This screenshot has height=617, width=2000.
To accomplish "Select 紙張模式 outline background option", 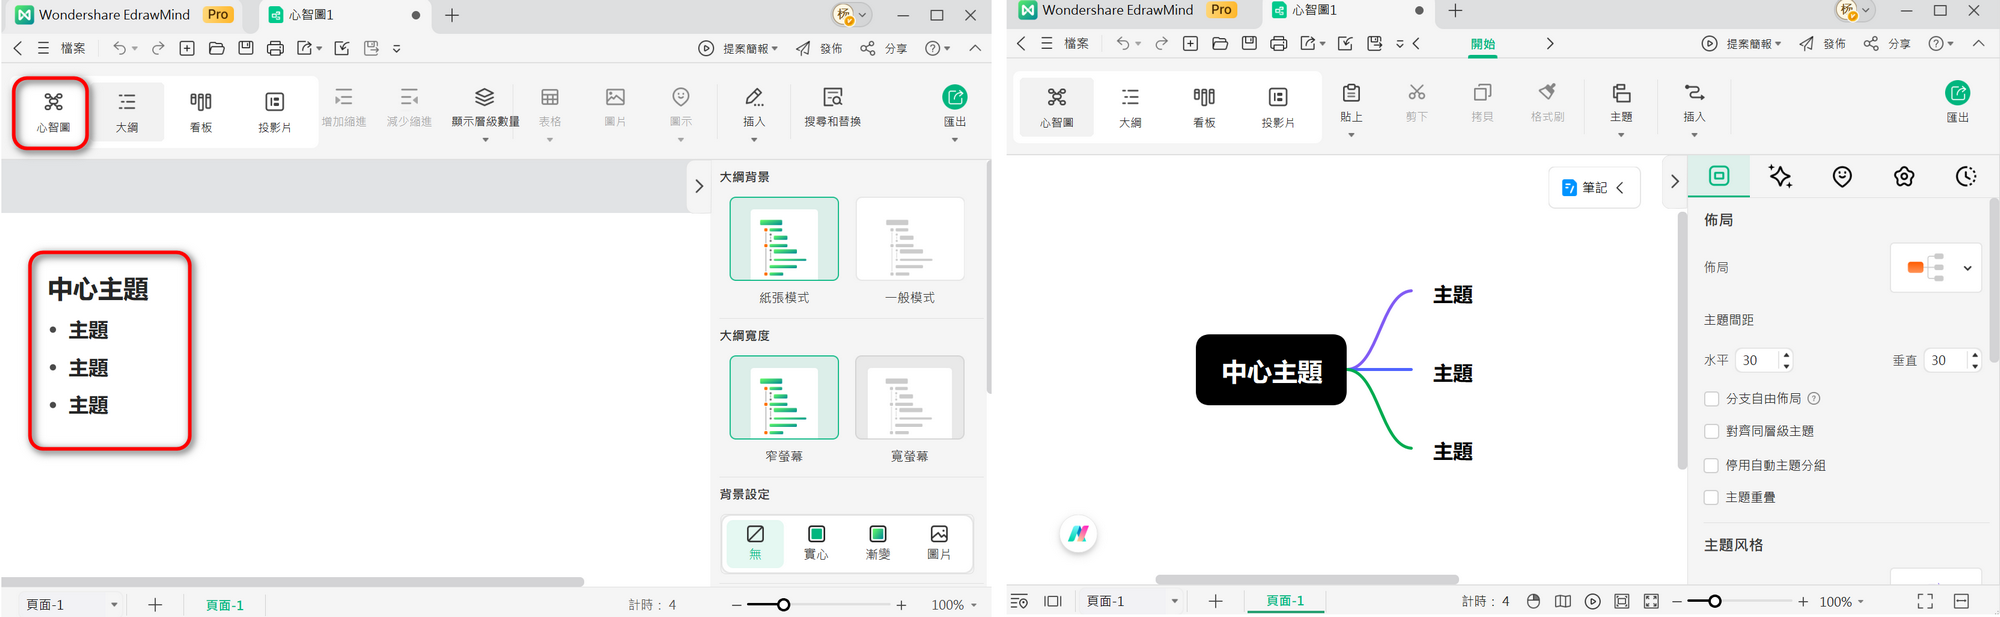I will (x=784, y=239).
